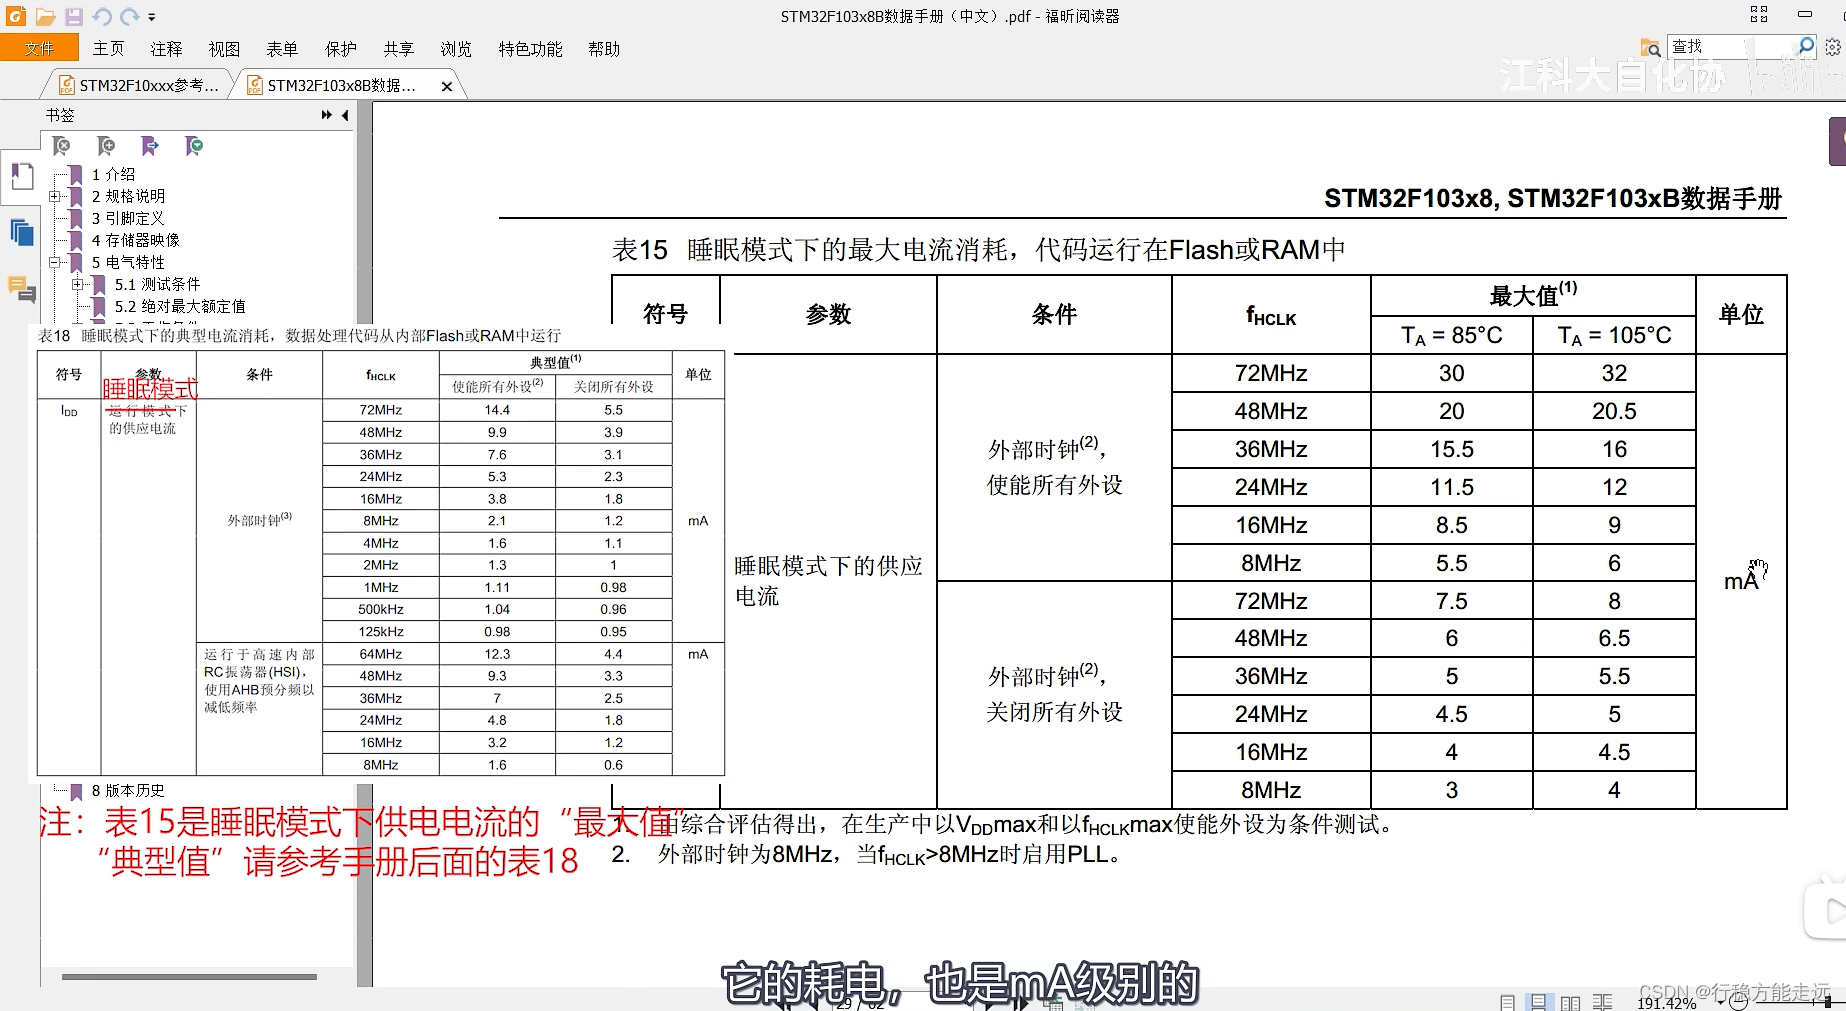Select bookmark 1 介绍
The width and height of the screenshot is (1846, 1011).
(x=113, y=174)
